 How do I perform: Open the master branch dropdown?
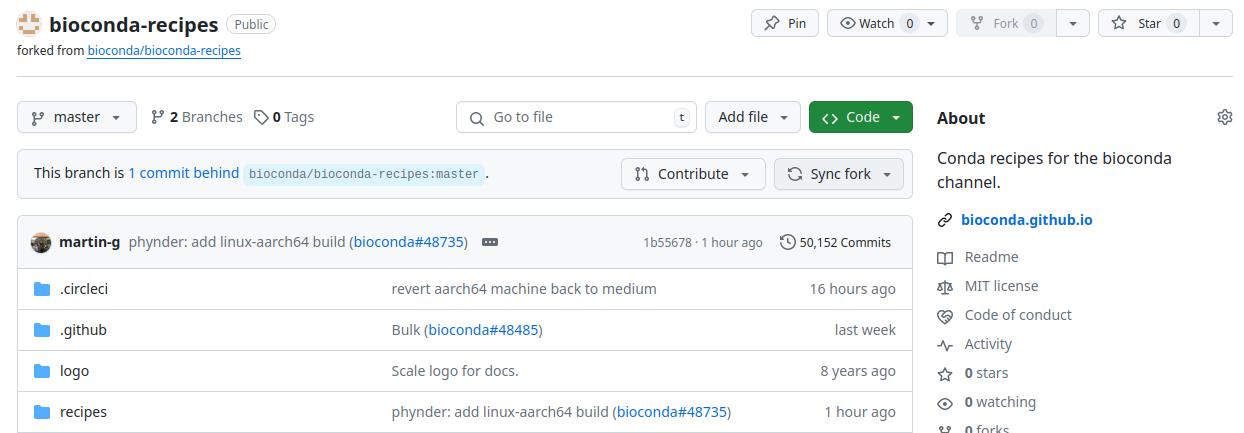(x=77, y=117)
